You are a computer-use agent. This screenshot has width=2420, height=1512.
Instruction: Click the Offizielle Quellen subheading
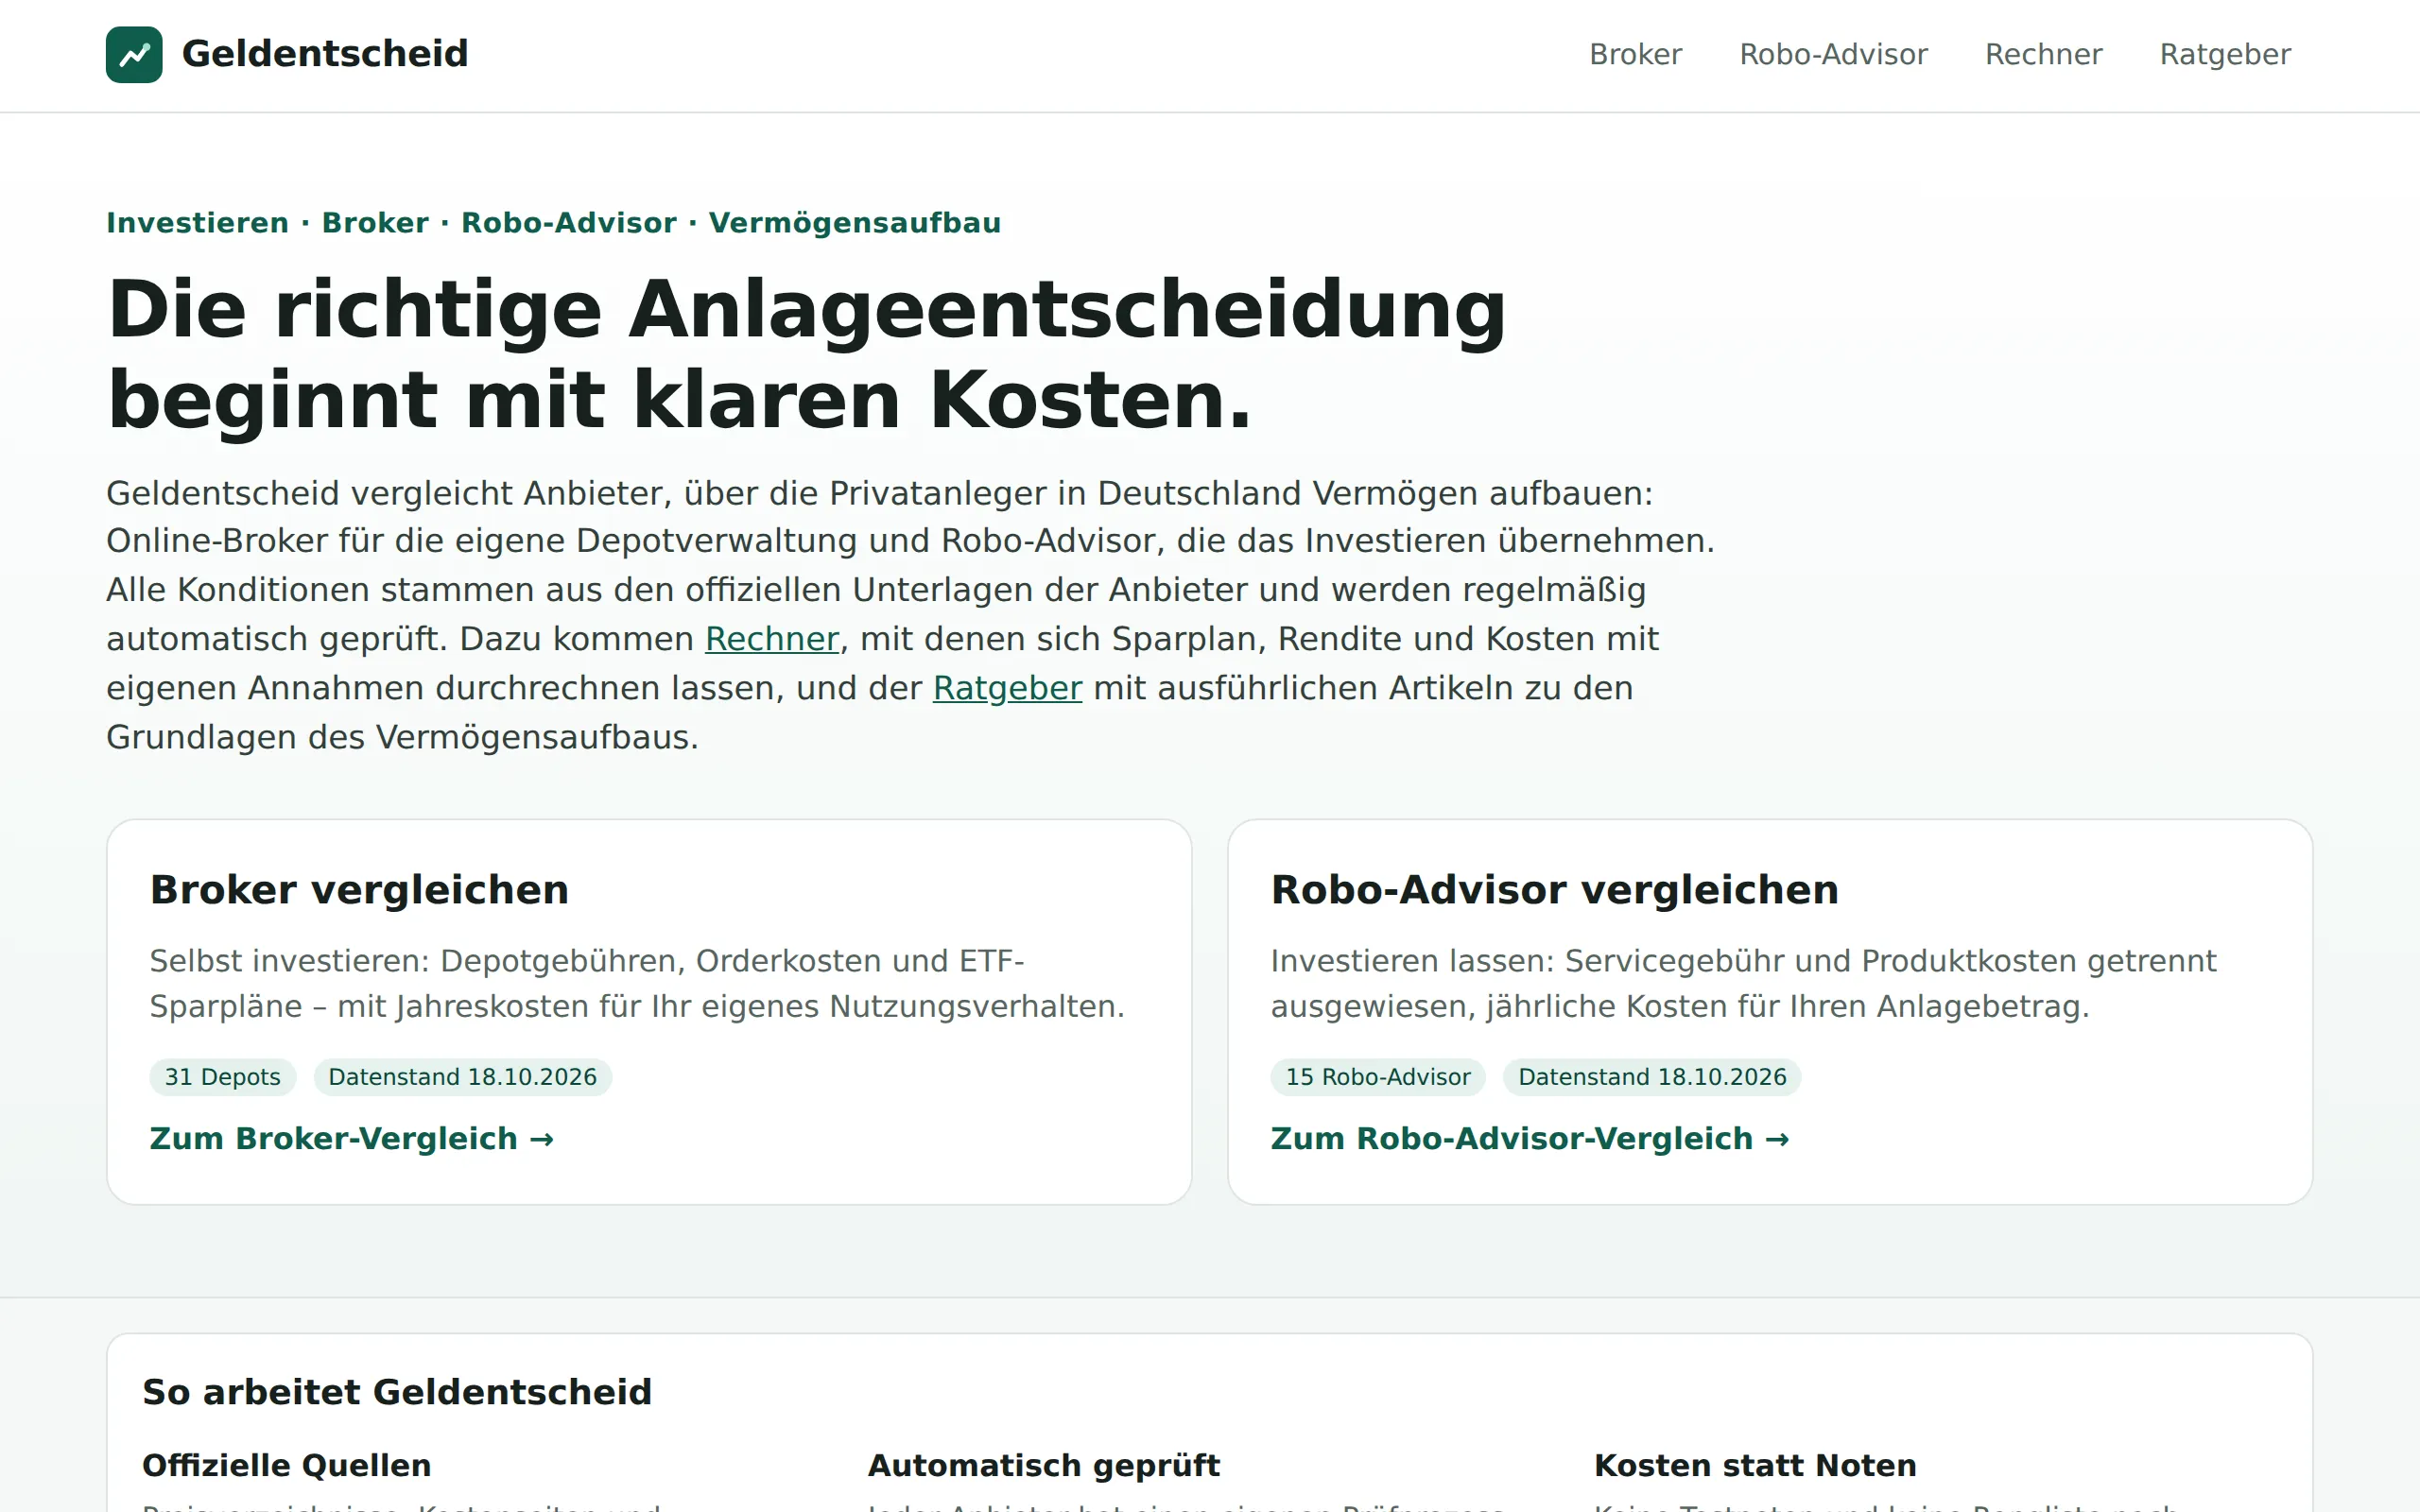287,1466
